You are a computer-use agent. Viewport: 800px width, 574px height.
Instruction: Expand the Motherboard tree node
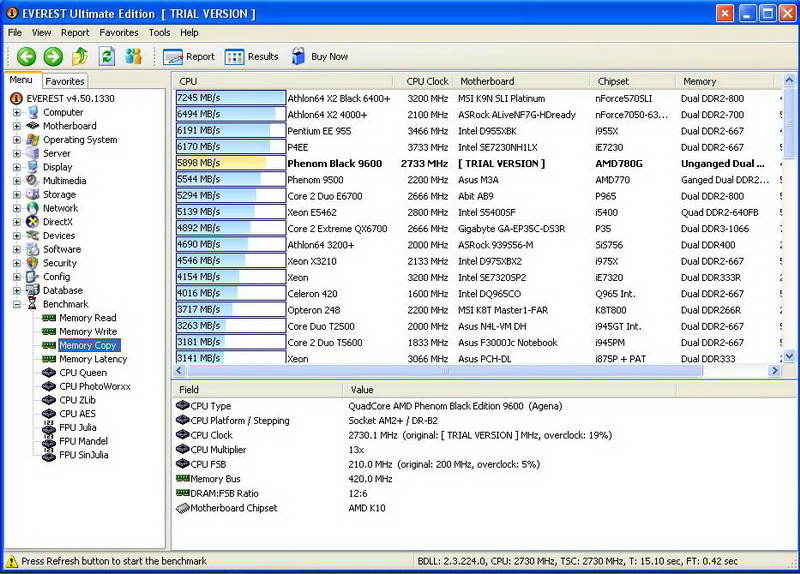coord(17,126)
